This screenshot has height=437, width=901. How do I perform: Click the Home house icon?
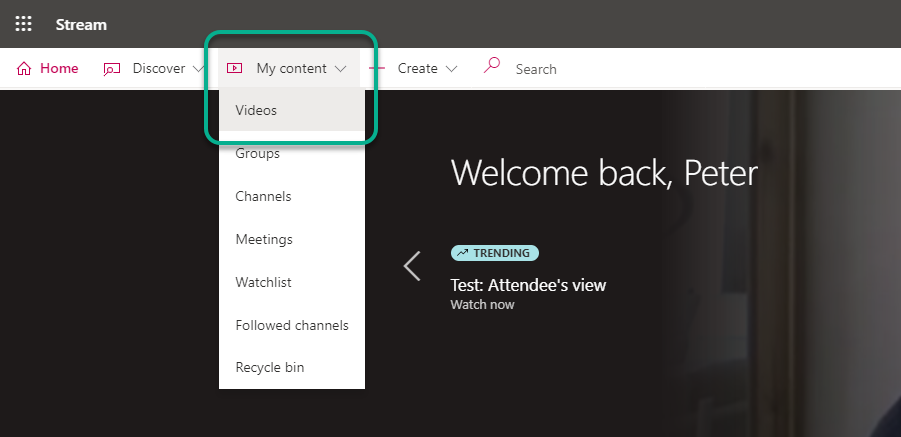(24, 69)
